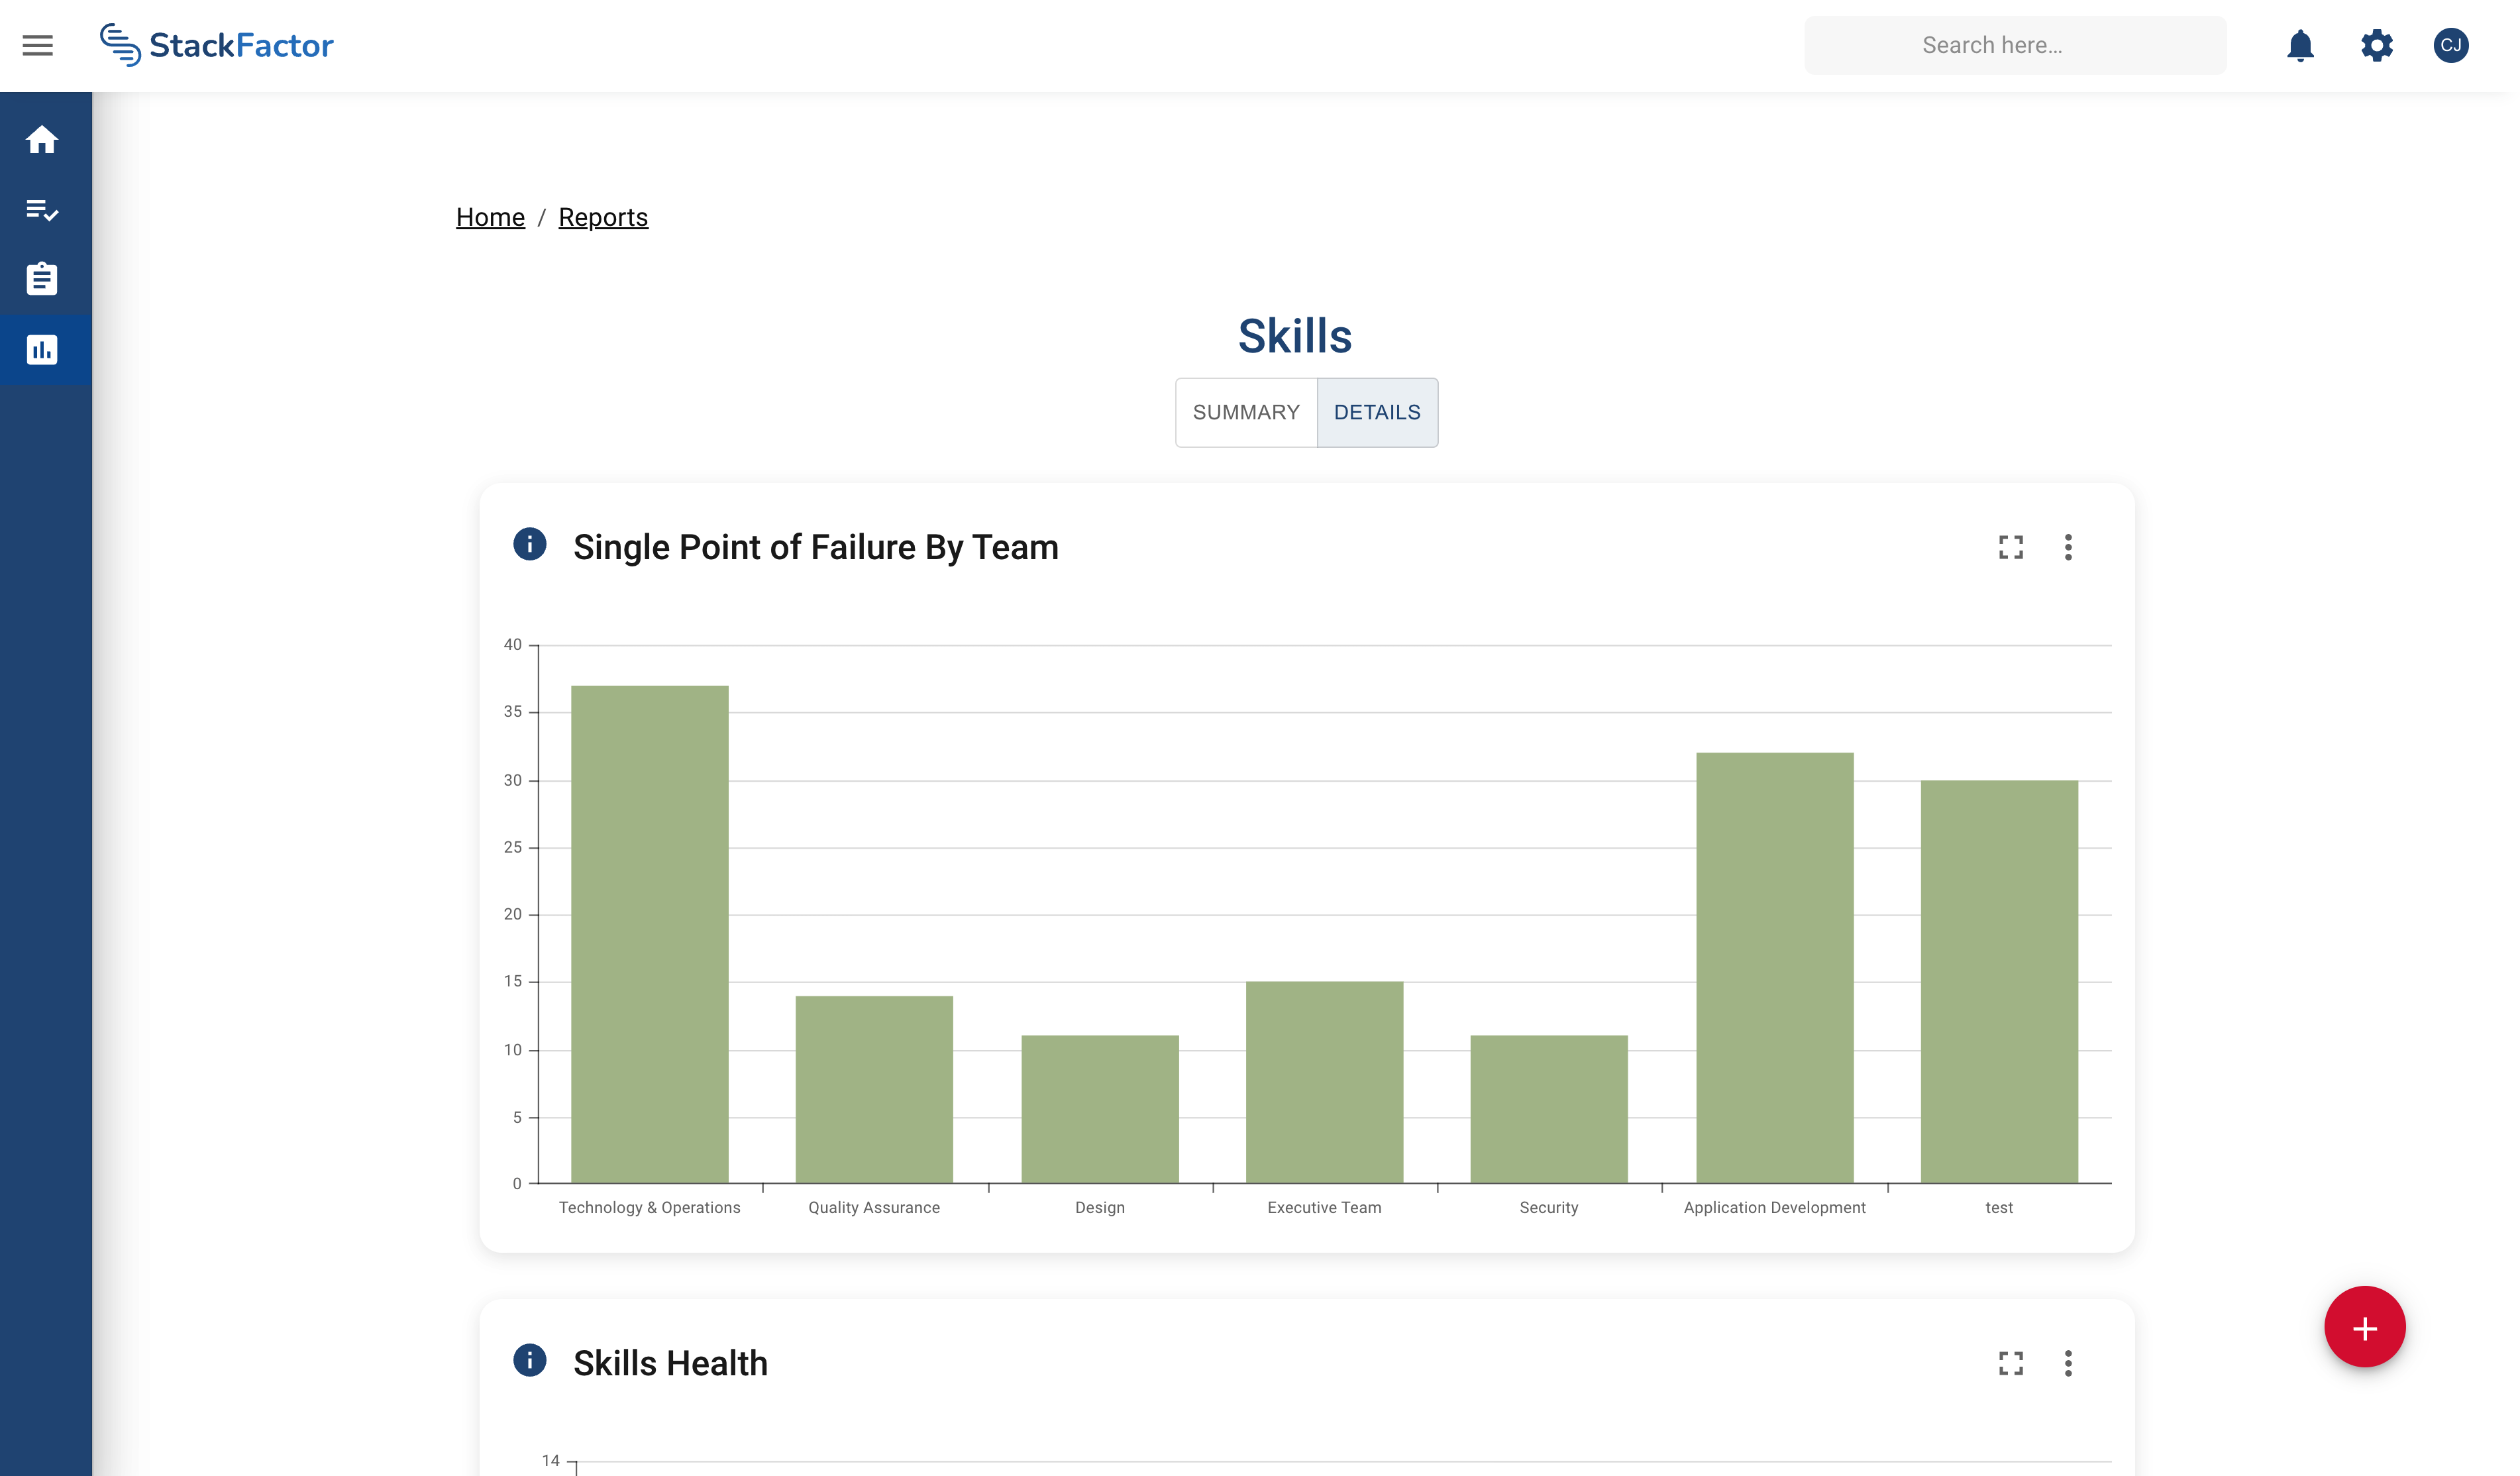Expand Skills Health chart to fullscreen
This screenshot has height=1476, width=2520.
pyautogui.click(x=2011, y=1363)
